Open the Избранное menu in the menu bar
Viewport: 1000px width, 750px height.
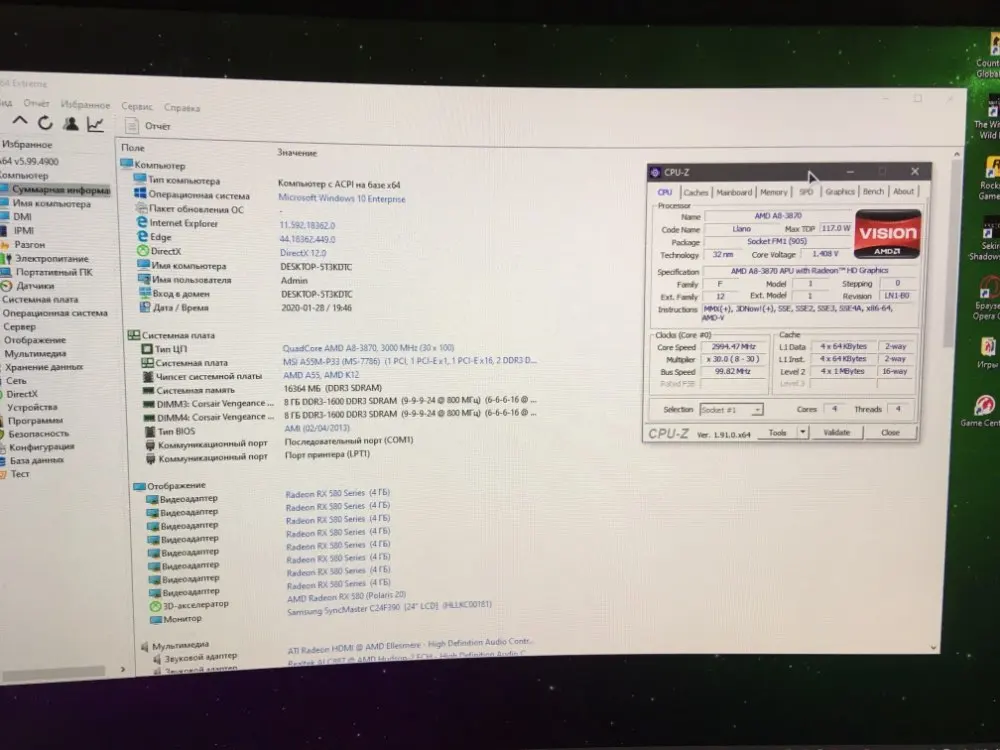pos(85,104)
